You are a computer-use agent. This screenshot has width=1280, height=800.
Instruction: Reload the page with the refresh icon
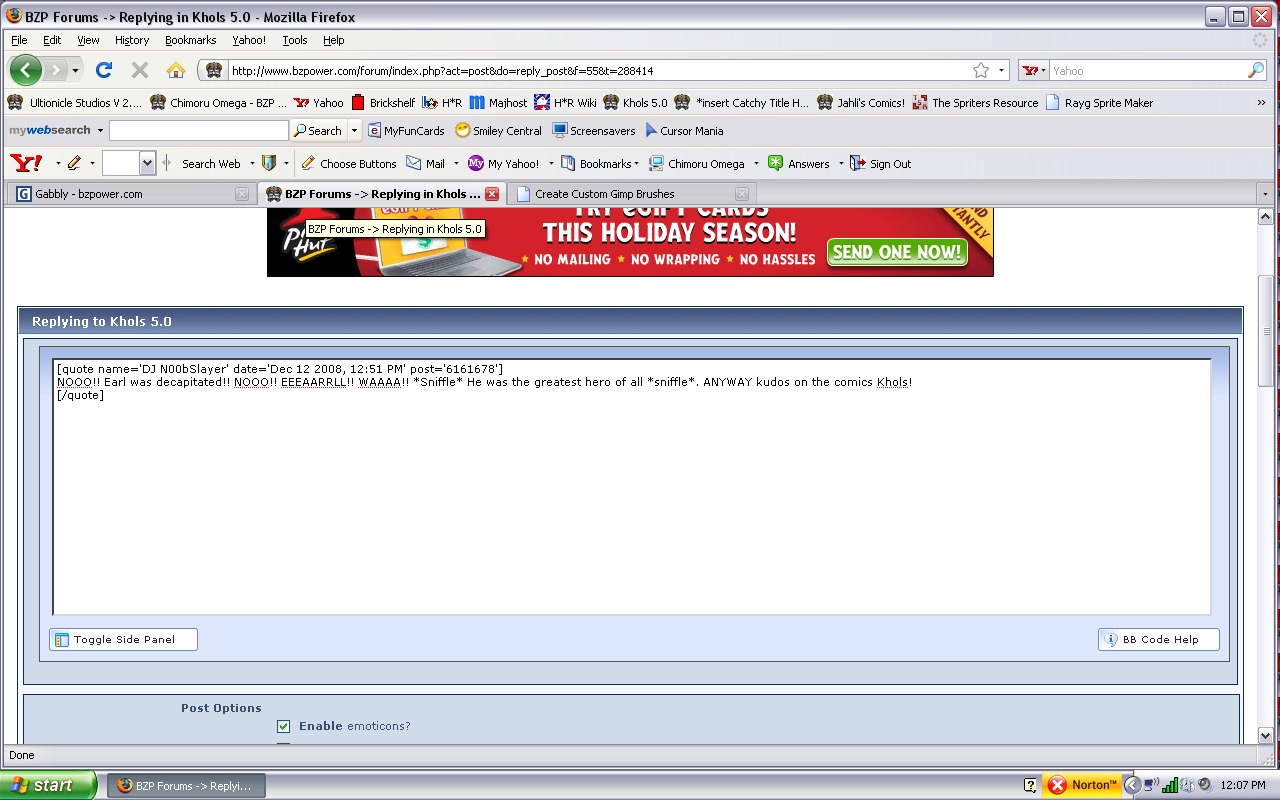coord(103,70)
